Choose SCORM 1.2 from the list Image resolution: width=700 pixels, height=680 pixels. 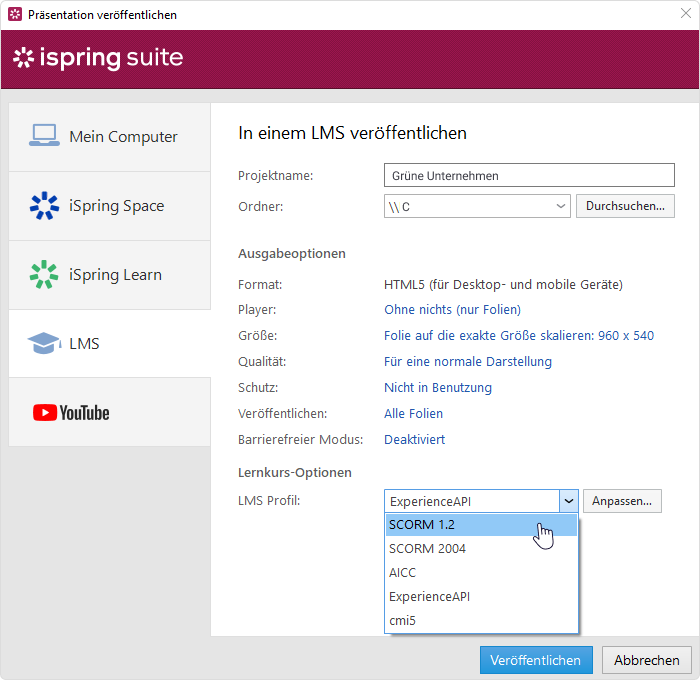(481, 525)
